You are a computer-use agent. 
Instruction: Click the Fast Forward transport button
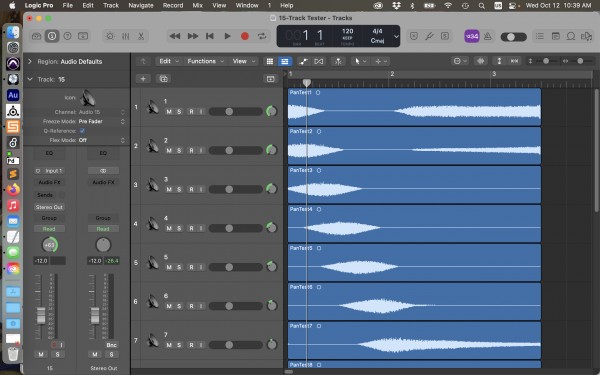[192, 36]
